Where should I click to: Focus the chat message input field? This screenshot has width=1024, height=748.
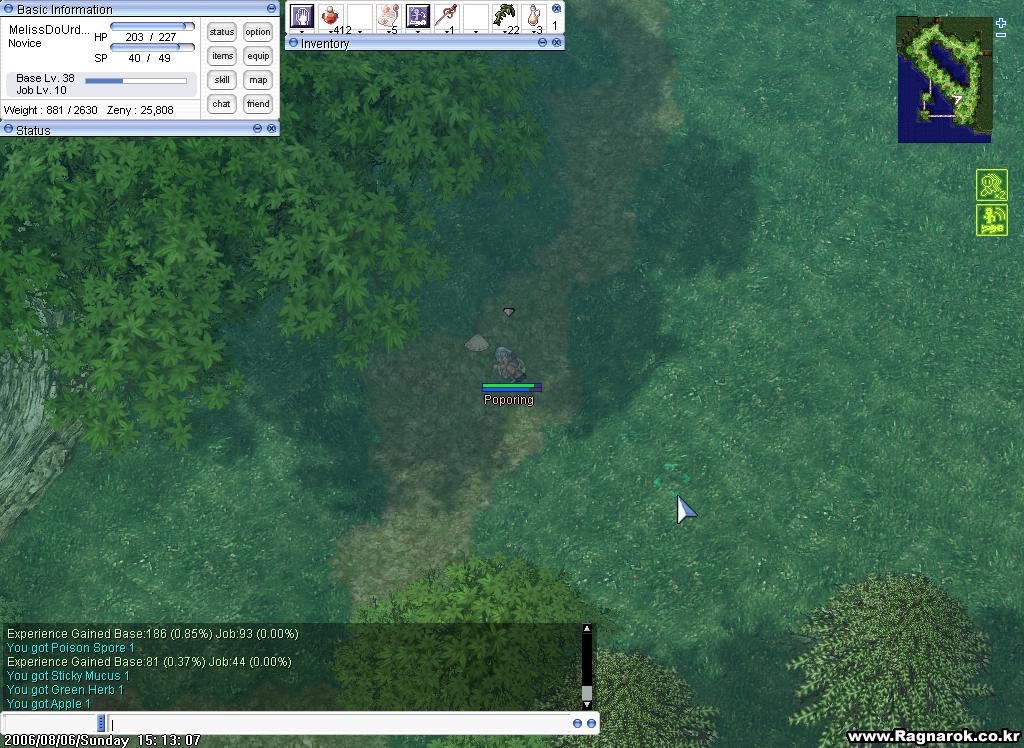(x=340, y=723)
